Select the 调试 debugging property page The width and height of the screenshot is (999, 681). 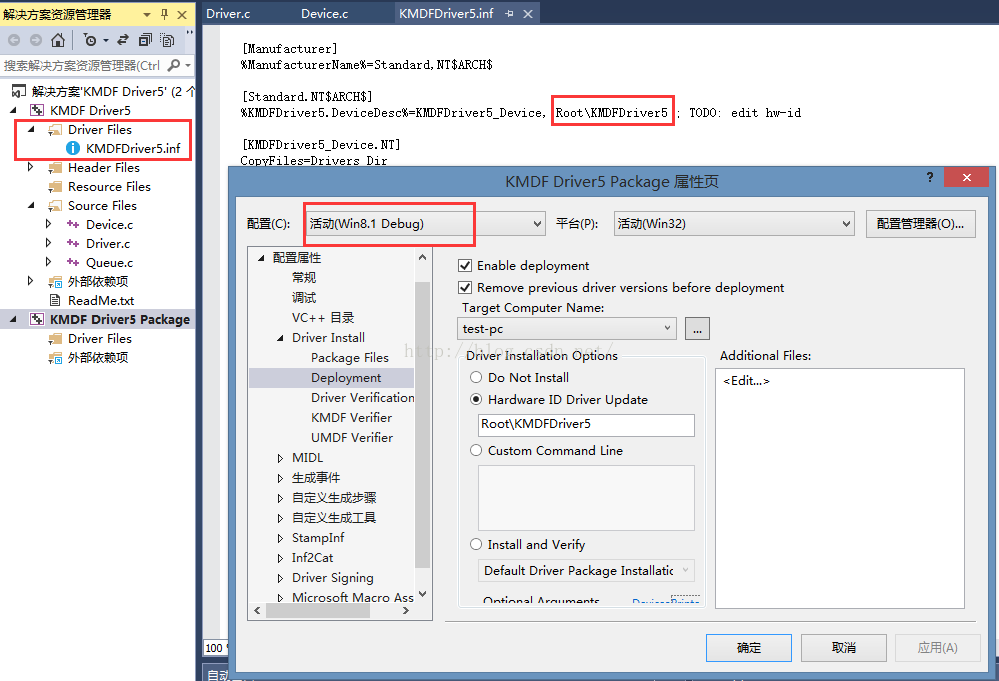304,297
